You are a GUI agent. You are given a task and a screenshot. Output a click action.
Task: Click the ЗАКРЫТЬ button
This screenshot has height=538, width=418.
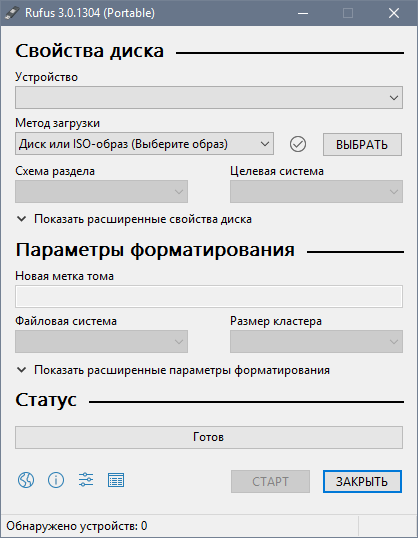coord(362,481)
